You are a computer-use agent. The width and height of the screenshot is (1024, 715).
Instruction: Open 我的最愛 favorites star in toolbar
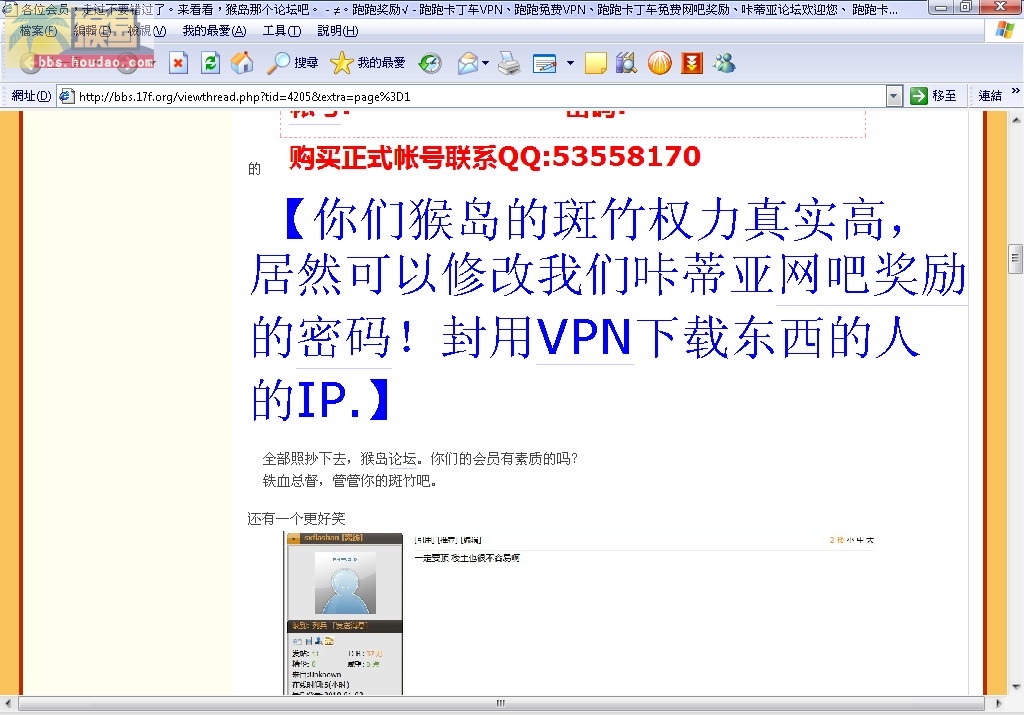click(368, 63)
